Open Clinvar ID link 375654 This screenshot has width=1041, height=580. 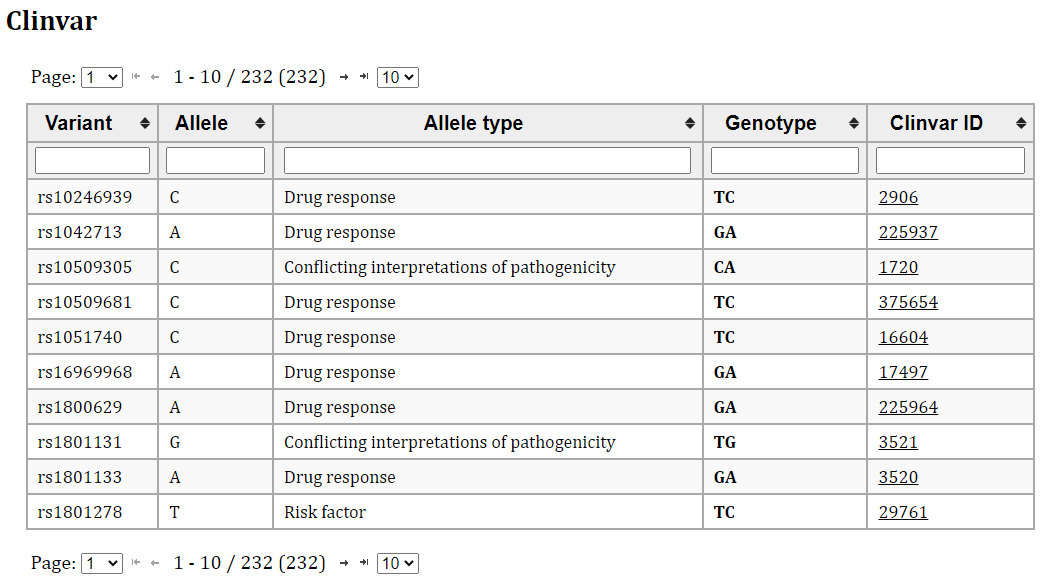(x=908, y=303)
